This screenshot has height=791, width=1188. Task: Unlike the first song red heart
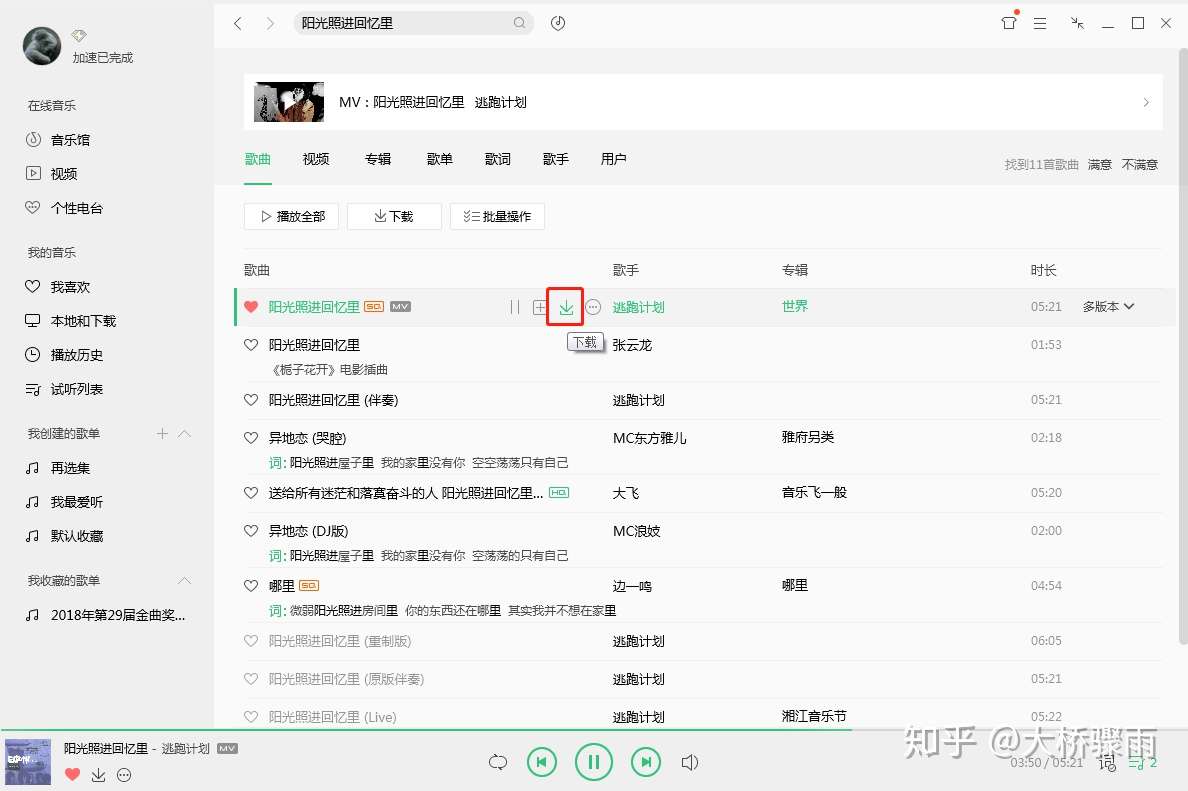tap(251, 307)
